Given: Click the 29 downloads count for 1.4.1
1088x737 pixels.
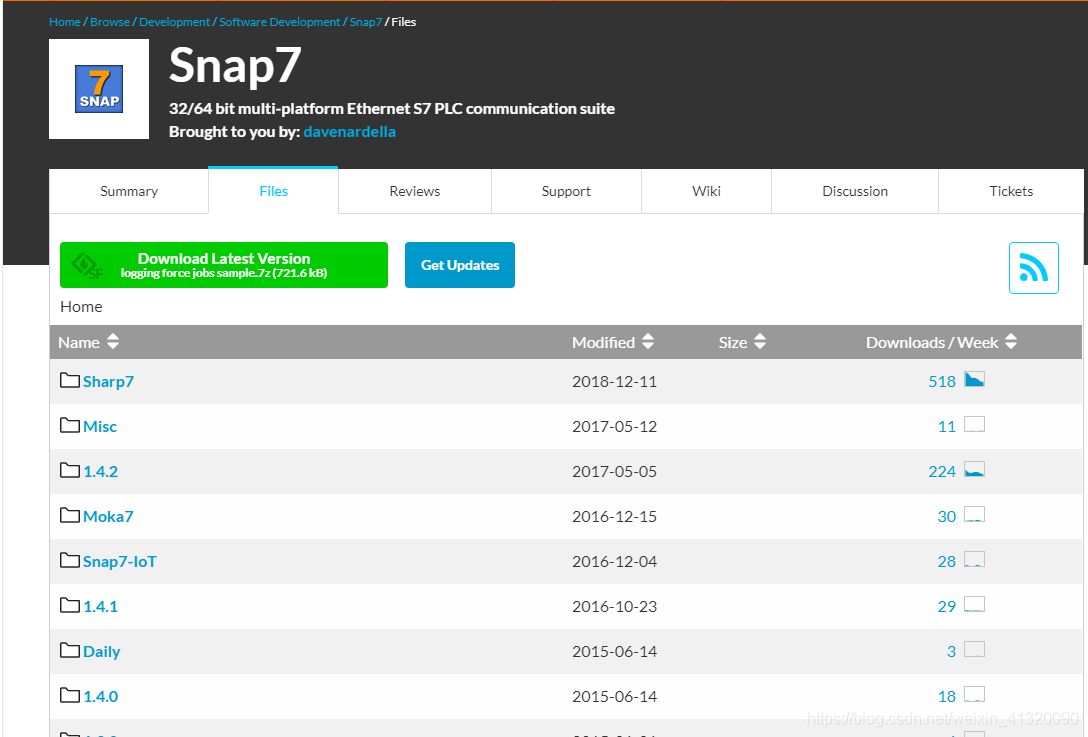Looking at the screenshot, I should click(946, 607).
